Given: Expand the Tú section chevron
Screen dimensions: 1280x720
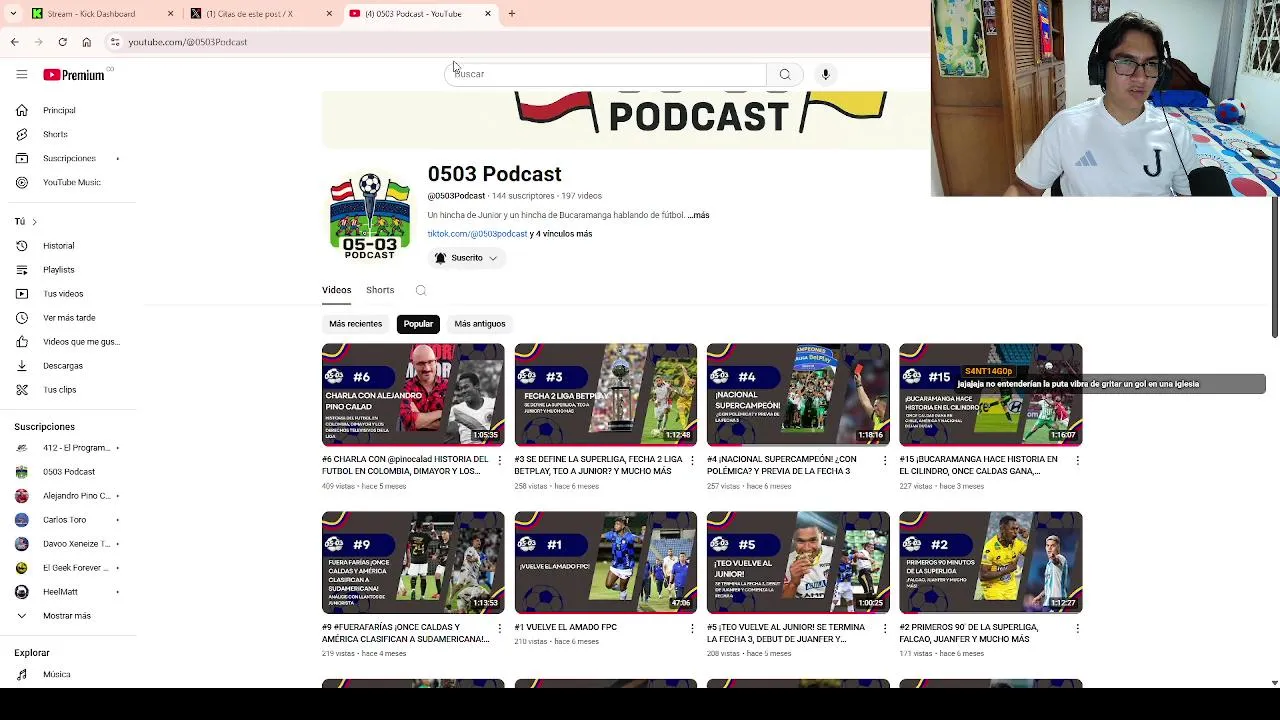Looking at the screenshot, I should coord(34,221).
